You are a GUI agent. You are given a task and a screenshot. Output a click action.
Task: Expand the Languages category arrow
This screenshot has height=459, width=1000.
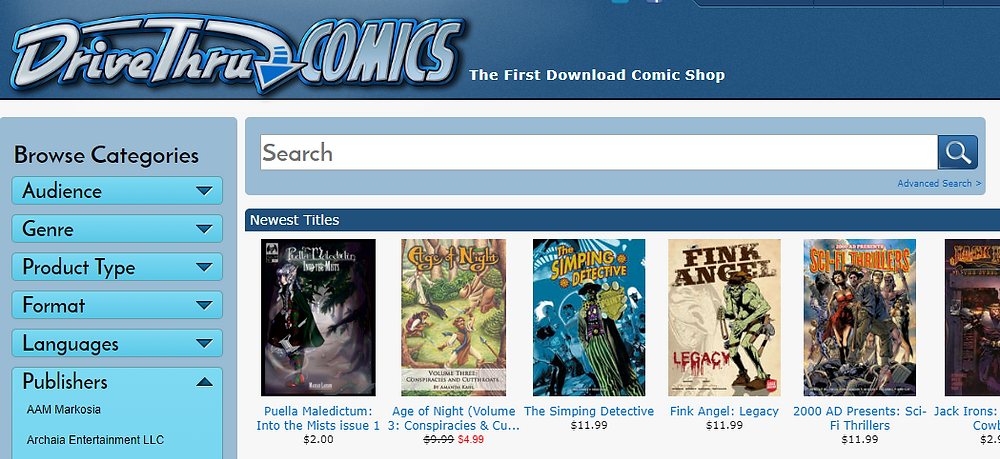pyautogui.click(x=204, y=344)
